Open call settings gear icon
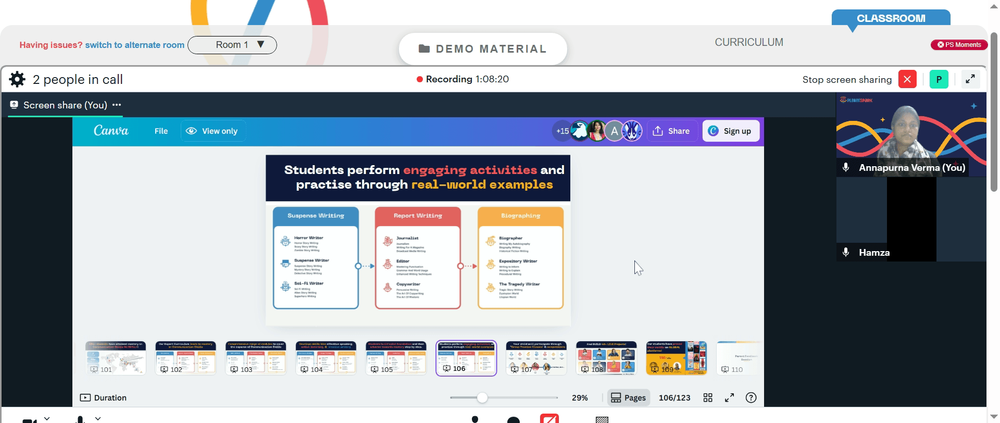This screenshot has width=1000, height=423. pos(17,80)
